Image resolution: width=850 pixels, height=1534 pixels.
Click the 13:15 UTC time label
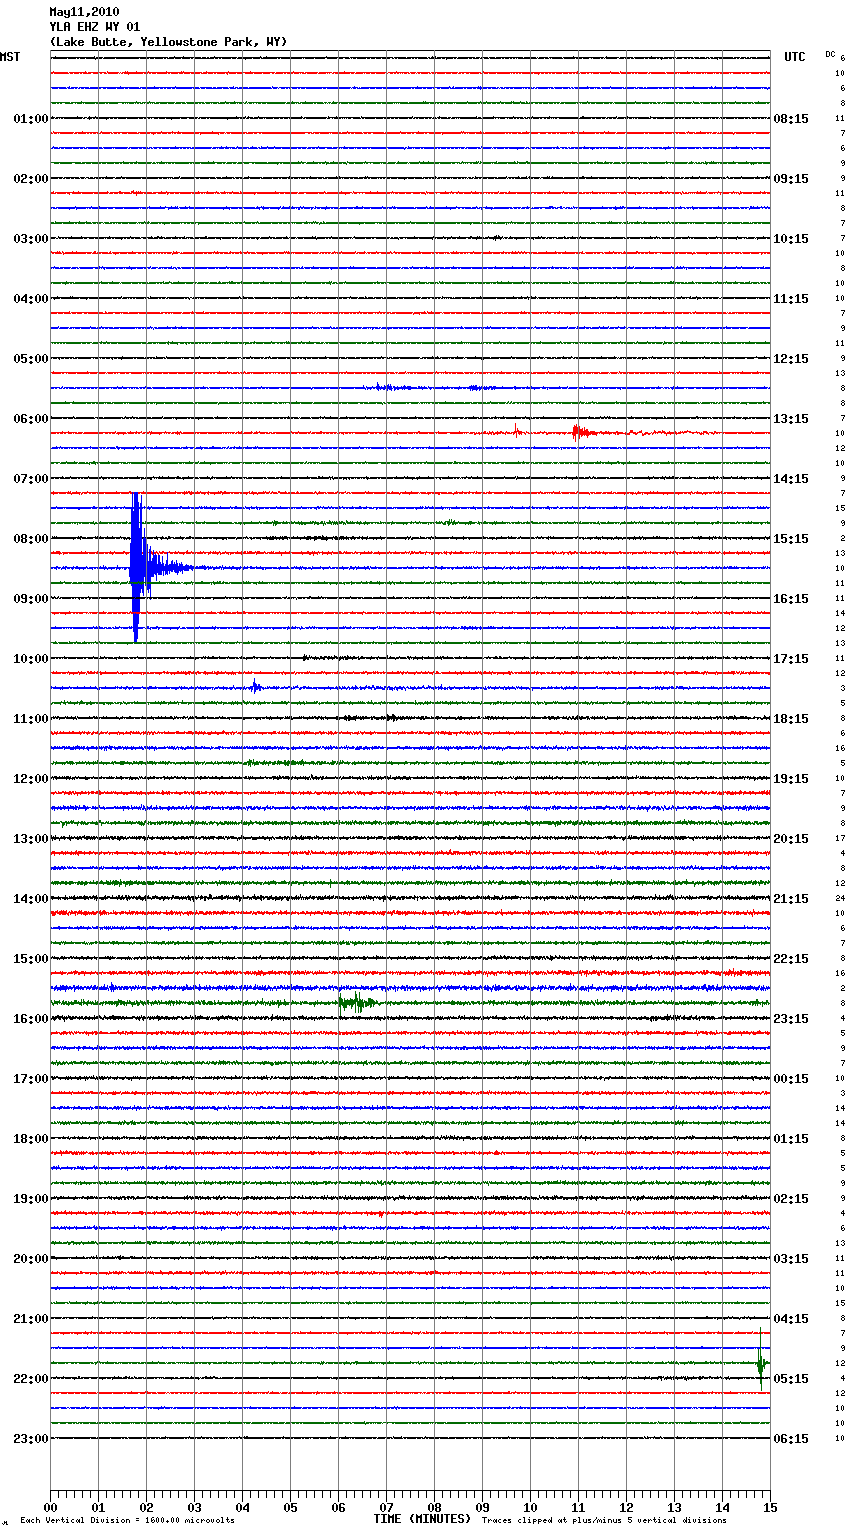coord(791,419)
